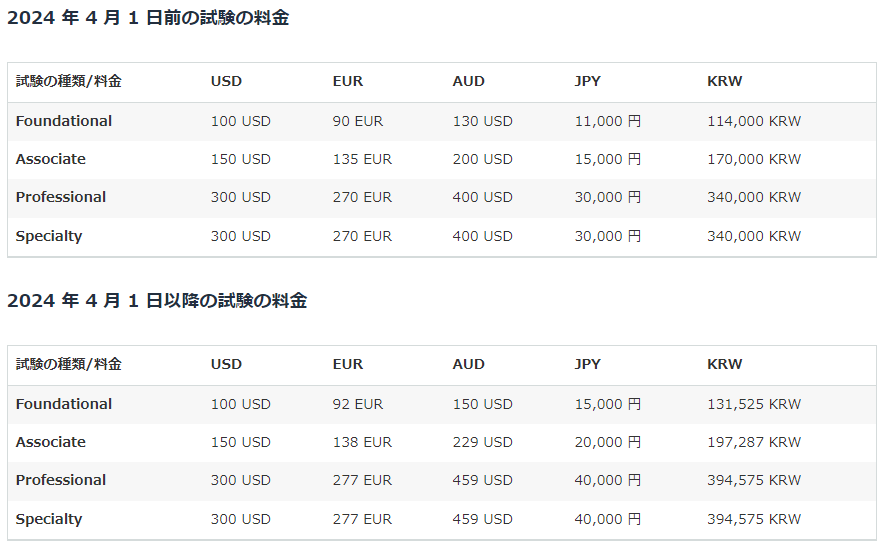
Task: Click the 131,525 KRW cell
Action: (754, 404)
